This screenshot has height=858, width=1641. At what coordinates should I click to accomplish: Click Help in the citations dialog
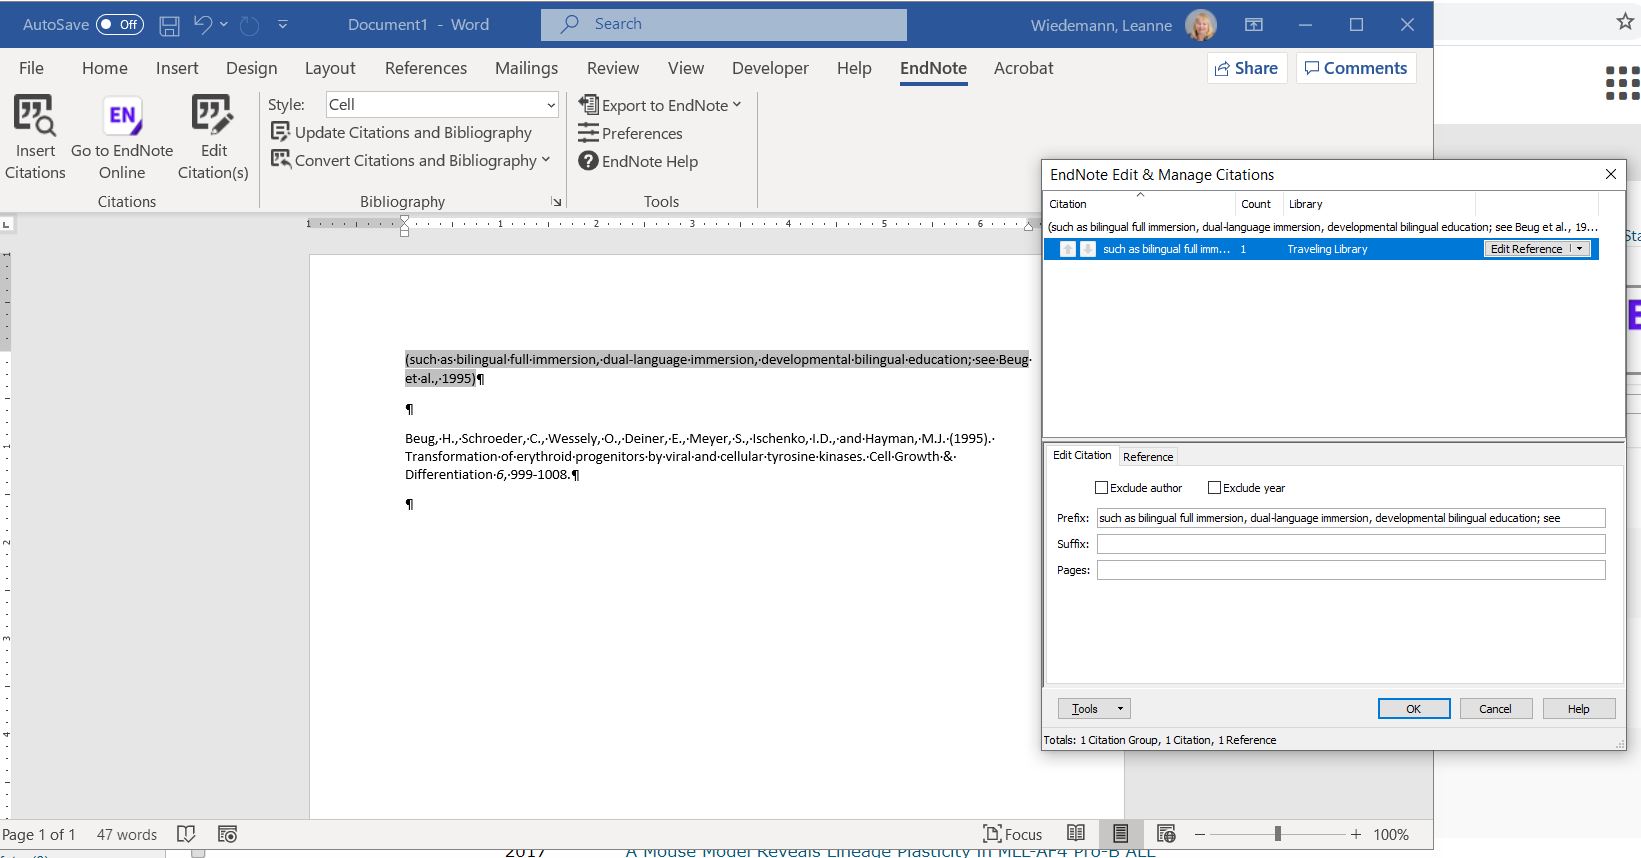point(1579,709)
